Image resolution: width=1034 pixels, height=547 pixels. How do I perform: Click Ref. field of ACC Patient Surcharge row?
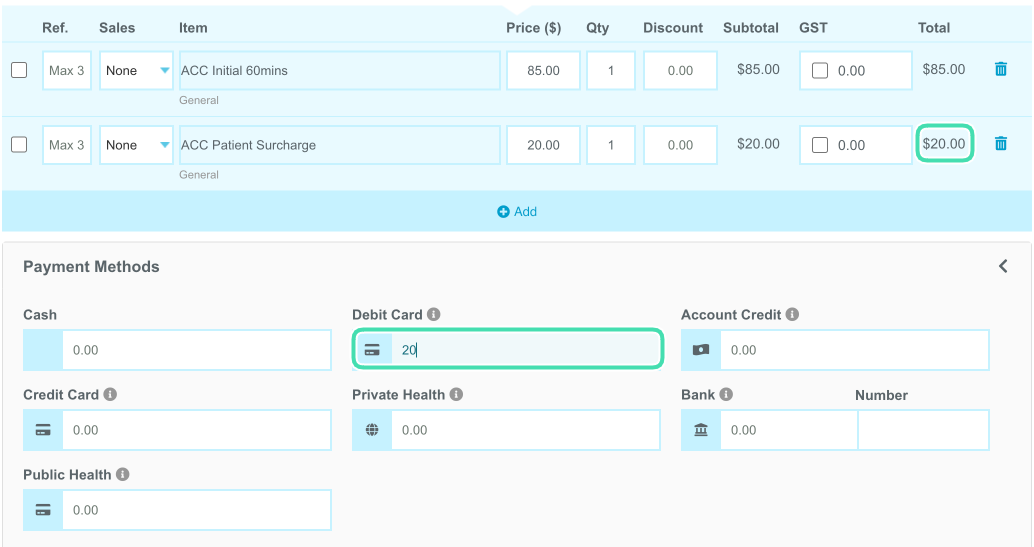67,145
